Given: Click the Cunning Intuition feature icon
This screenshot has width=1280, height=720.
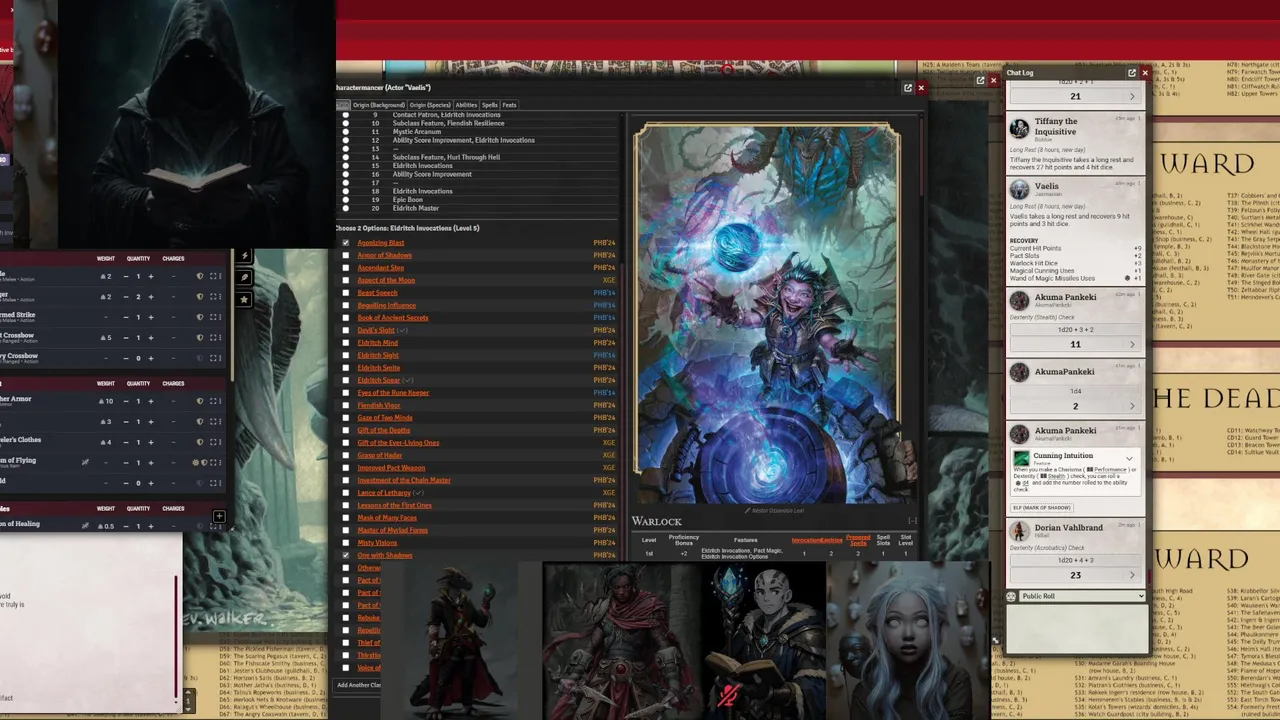Looking at the screenshot, I should pos(1021,459).
